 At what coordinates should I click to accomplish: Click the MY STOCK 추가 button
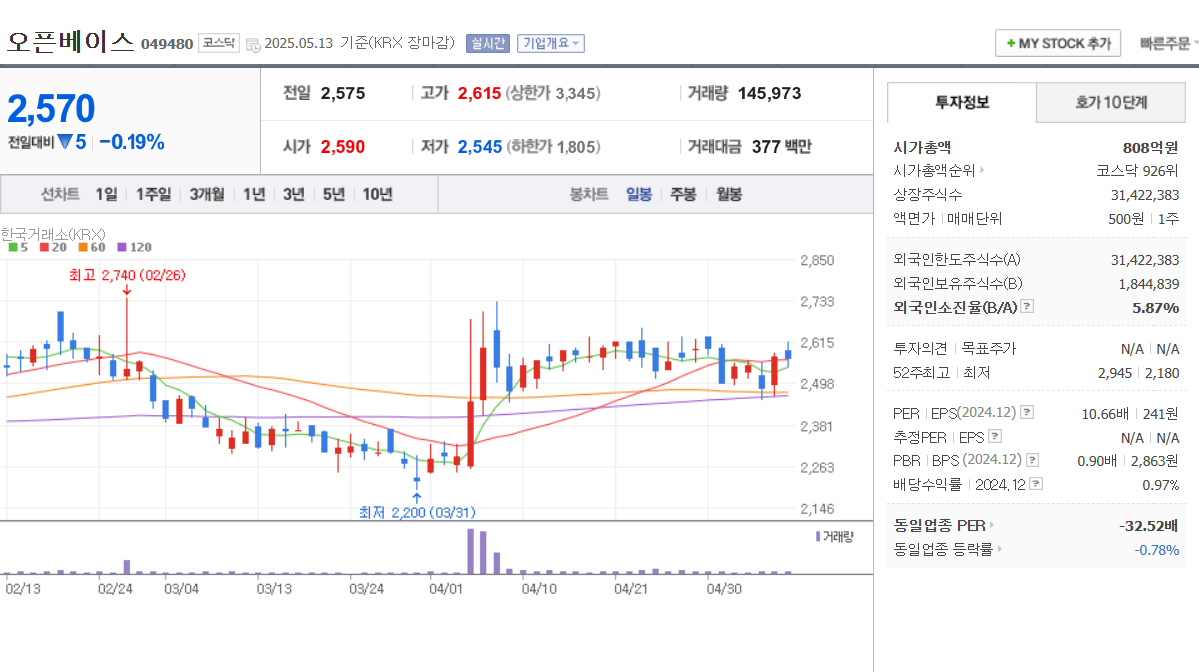pyautogui.click(x=1058, y=44)
